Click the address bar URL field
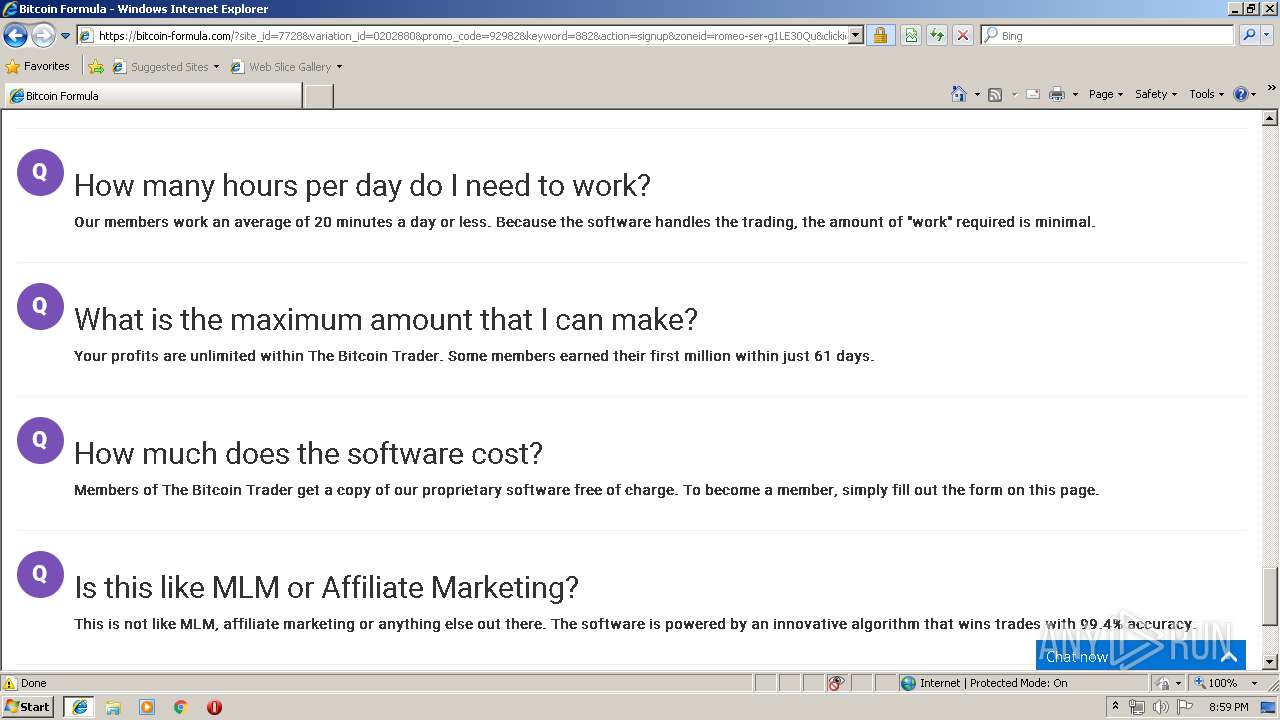This screenshot has height=720, width=1280. (463, 36)
